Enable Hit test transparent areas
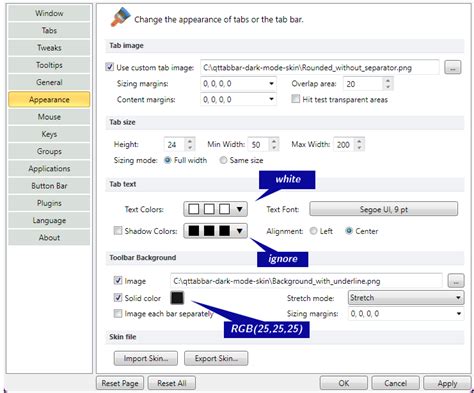Viewport: 474px width, 393px height. [x=295, y=99]
